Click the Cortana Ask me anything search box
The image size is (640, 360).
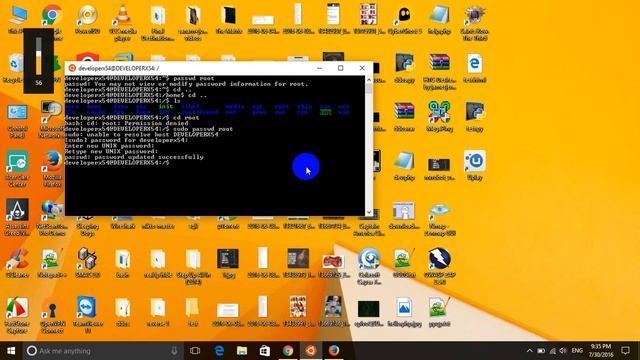click(x=103, y=351)
